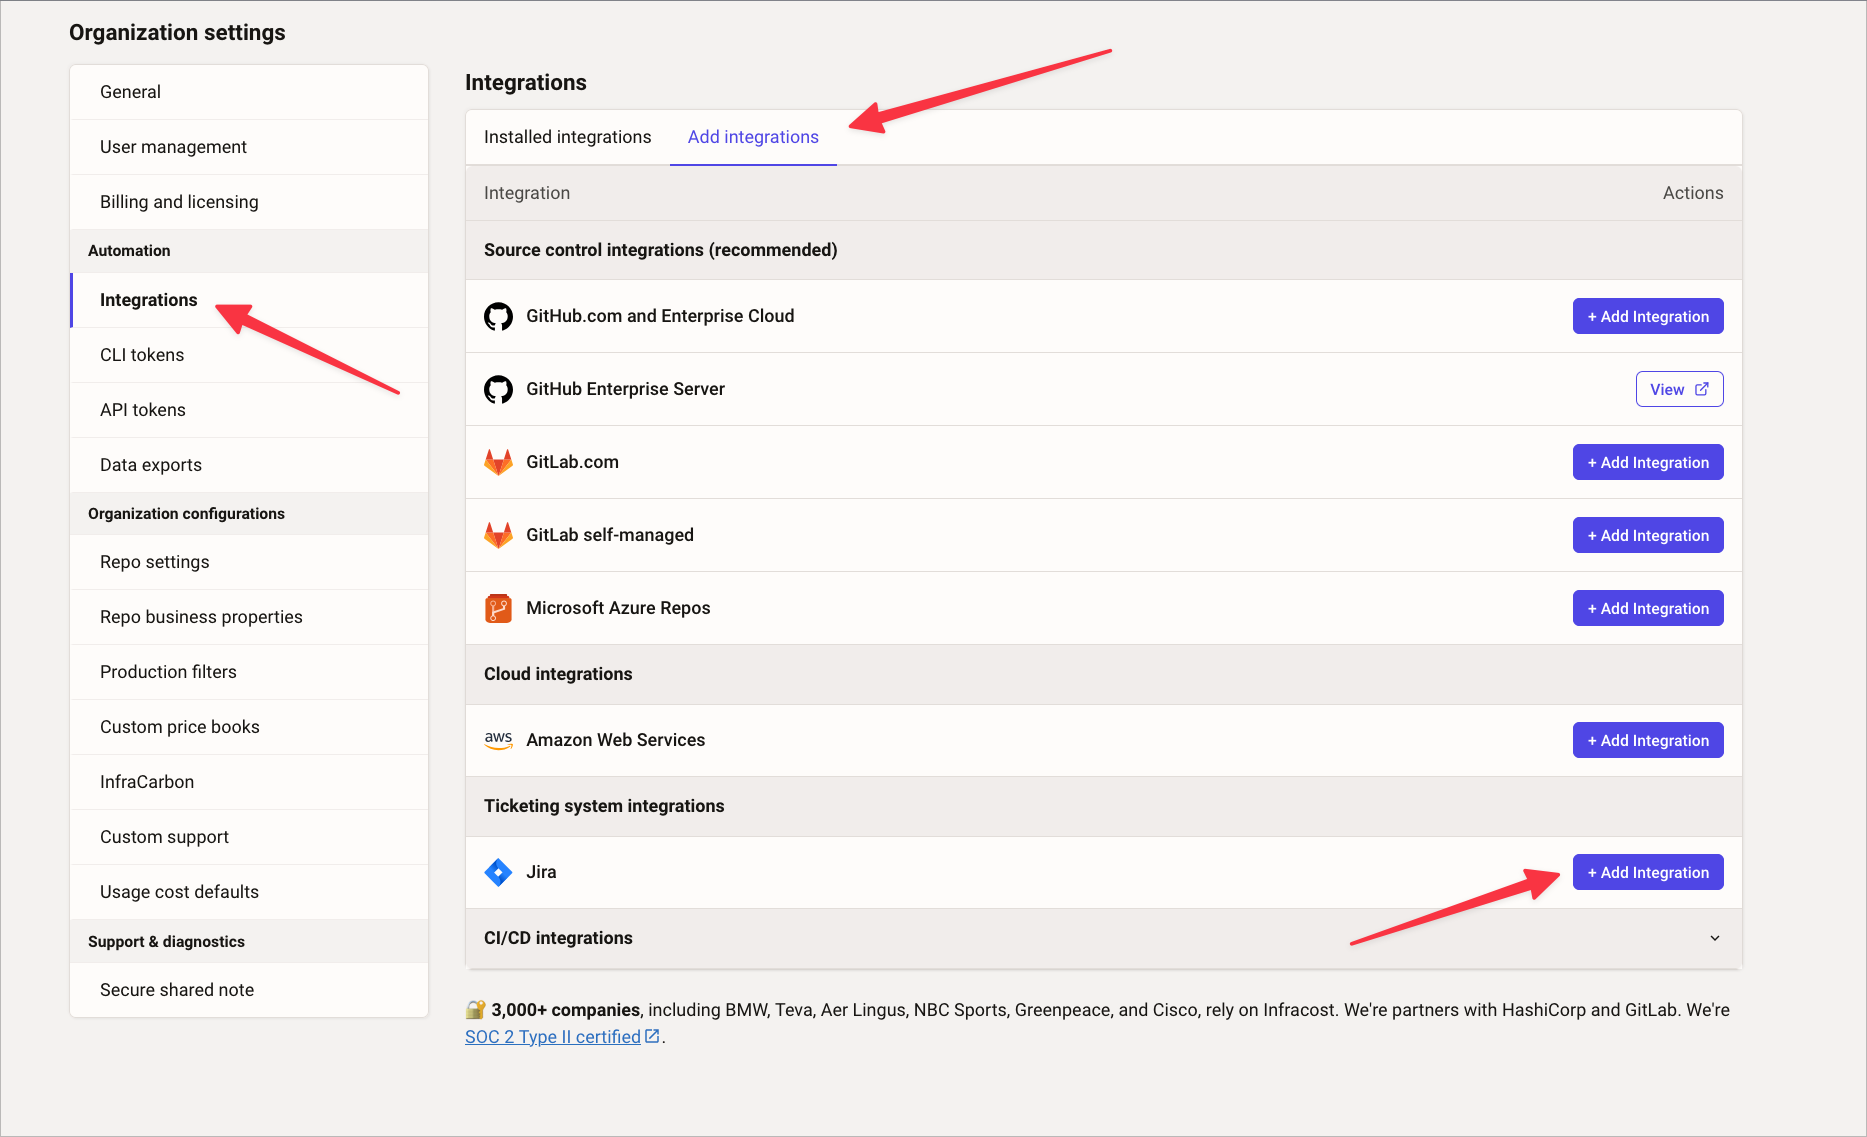Click the Integration column header
The height and width of the screenshot is (1137, 1867).
527,193
